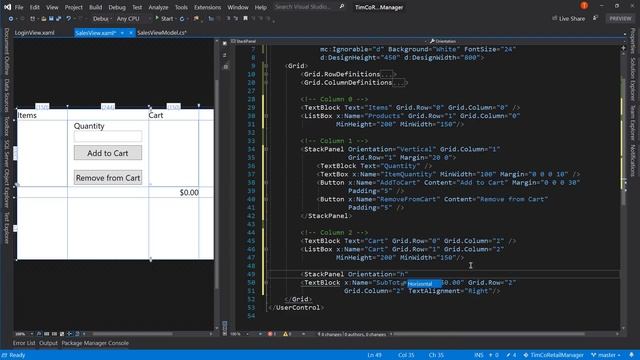The width and height of the screenshot is (640, 360).
Task: Click the split-editor plus icon at top right
Action: [x=623, y=48]
